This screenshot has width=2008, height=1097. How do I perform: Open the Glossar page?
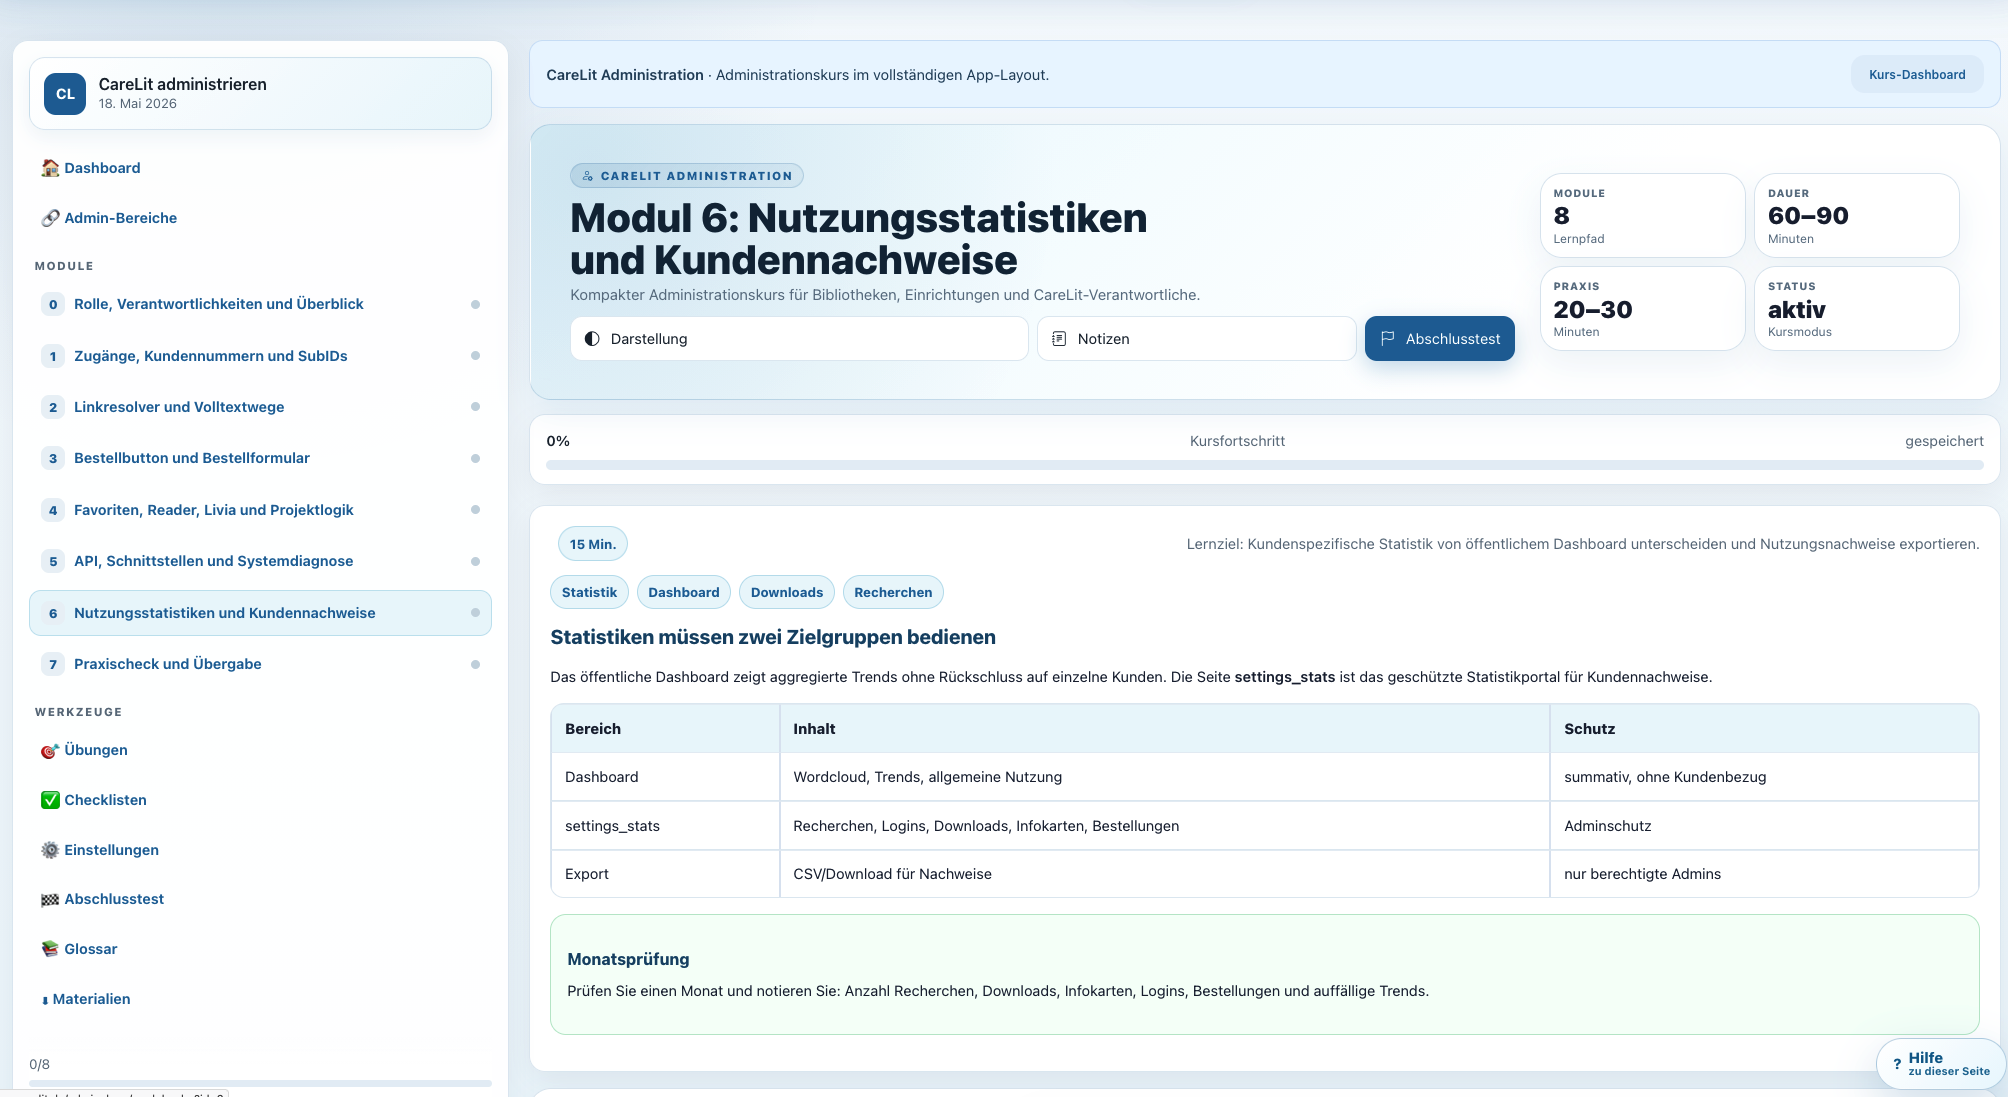[x=260, y=949]
